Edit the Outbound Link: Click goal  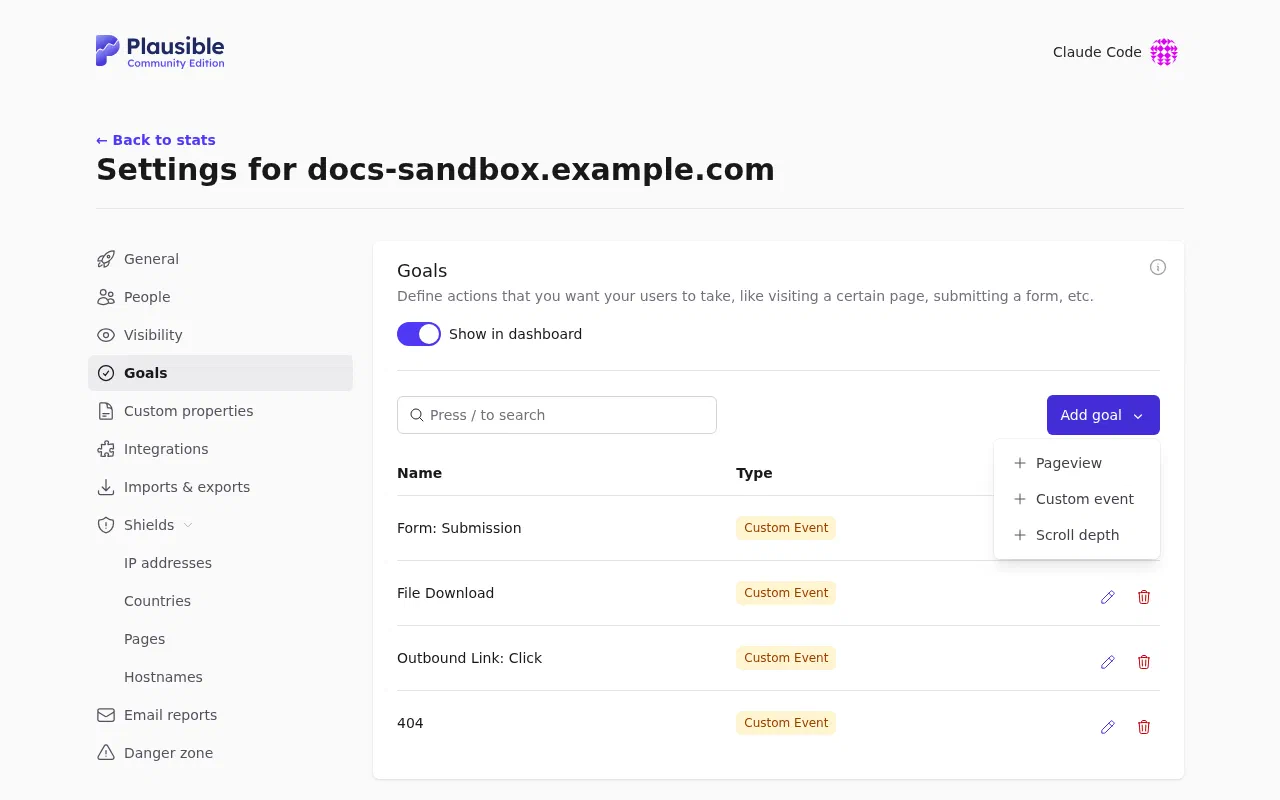[x=1108, y=662]
